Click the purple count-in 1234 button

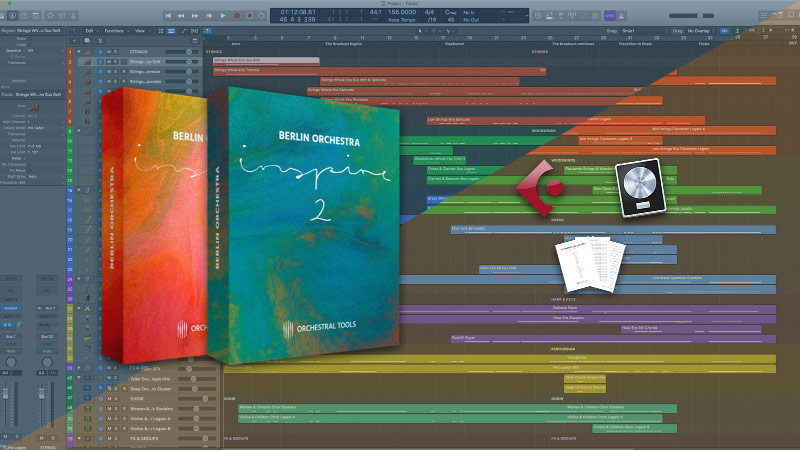coord(610,16)
